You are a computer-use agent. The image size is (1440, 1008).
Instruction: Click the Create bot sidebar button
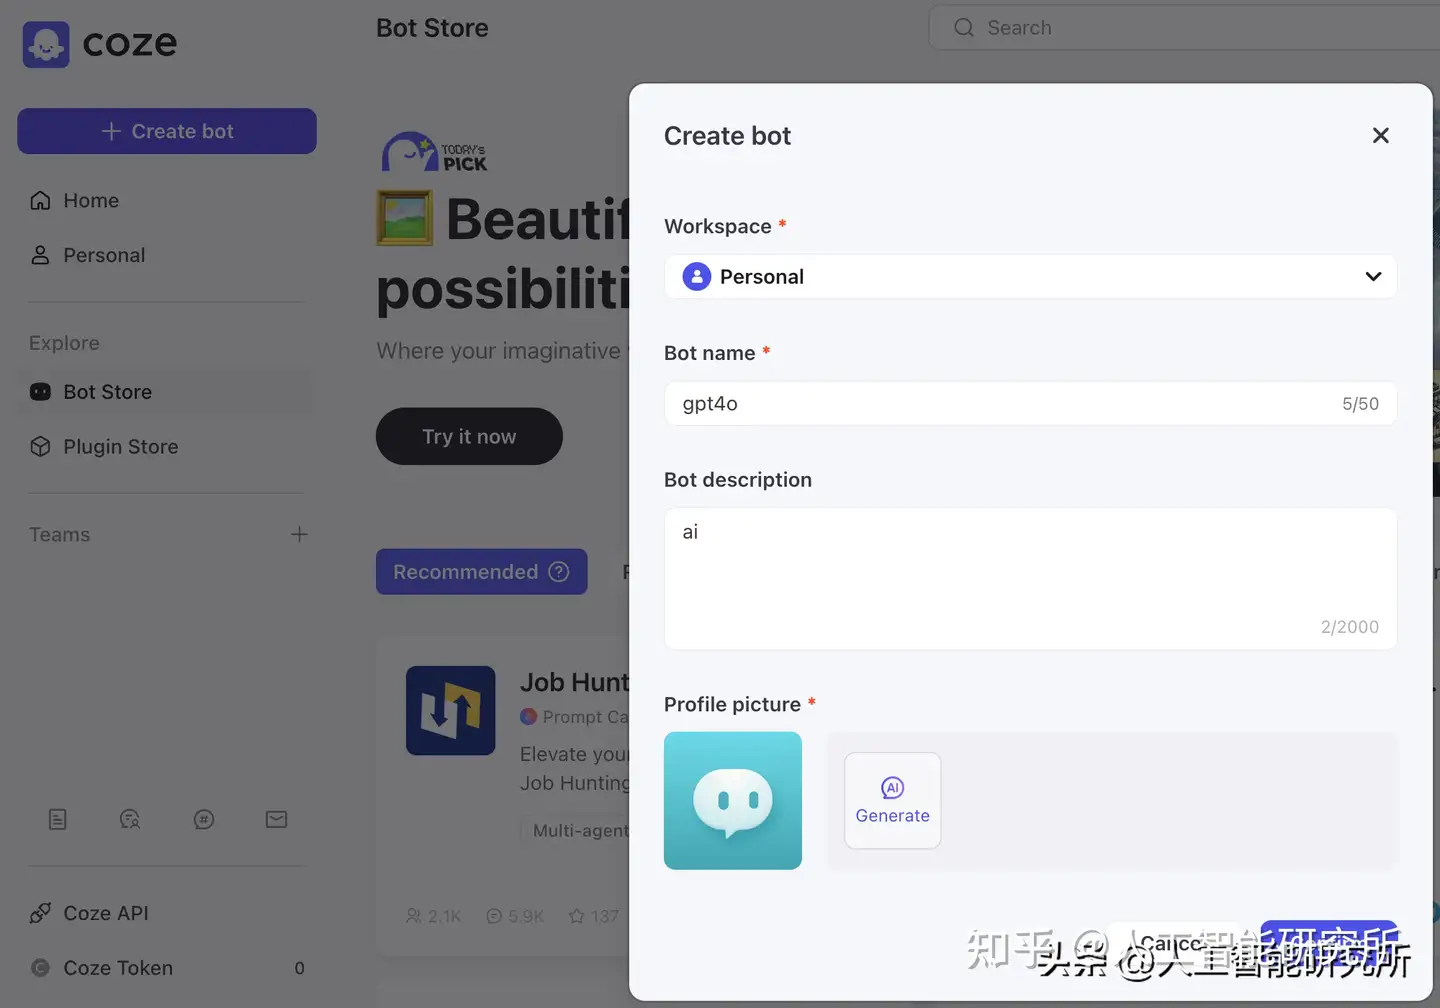(167, 131)
